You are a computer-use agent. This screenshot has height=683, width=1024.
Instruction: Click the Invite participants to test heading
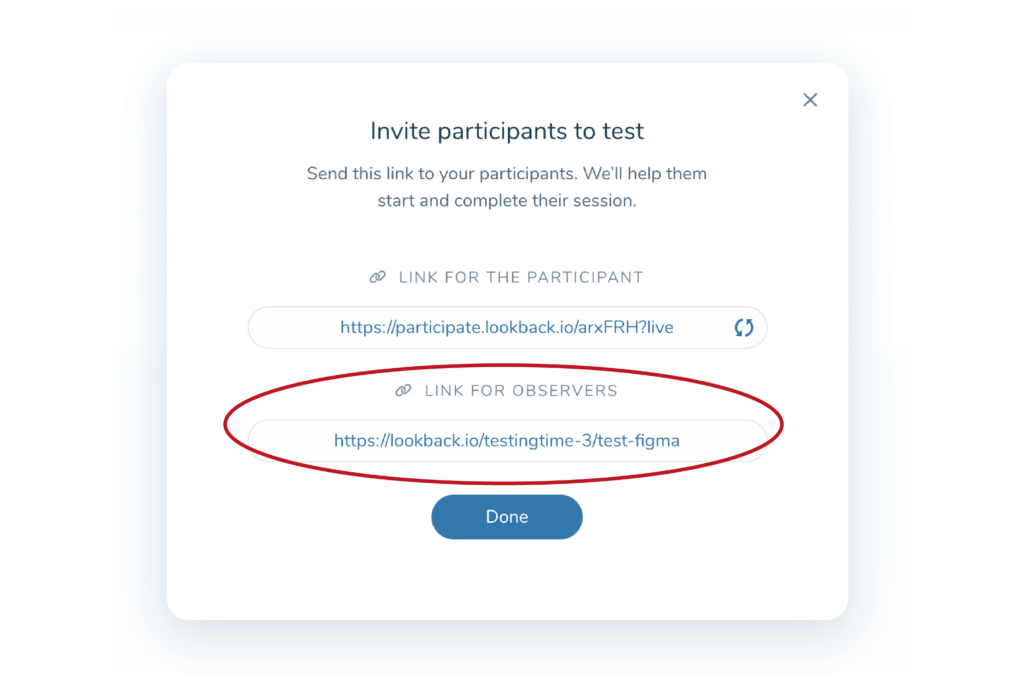click(507, 131)
